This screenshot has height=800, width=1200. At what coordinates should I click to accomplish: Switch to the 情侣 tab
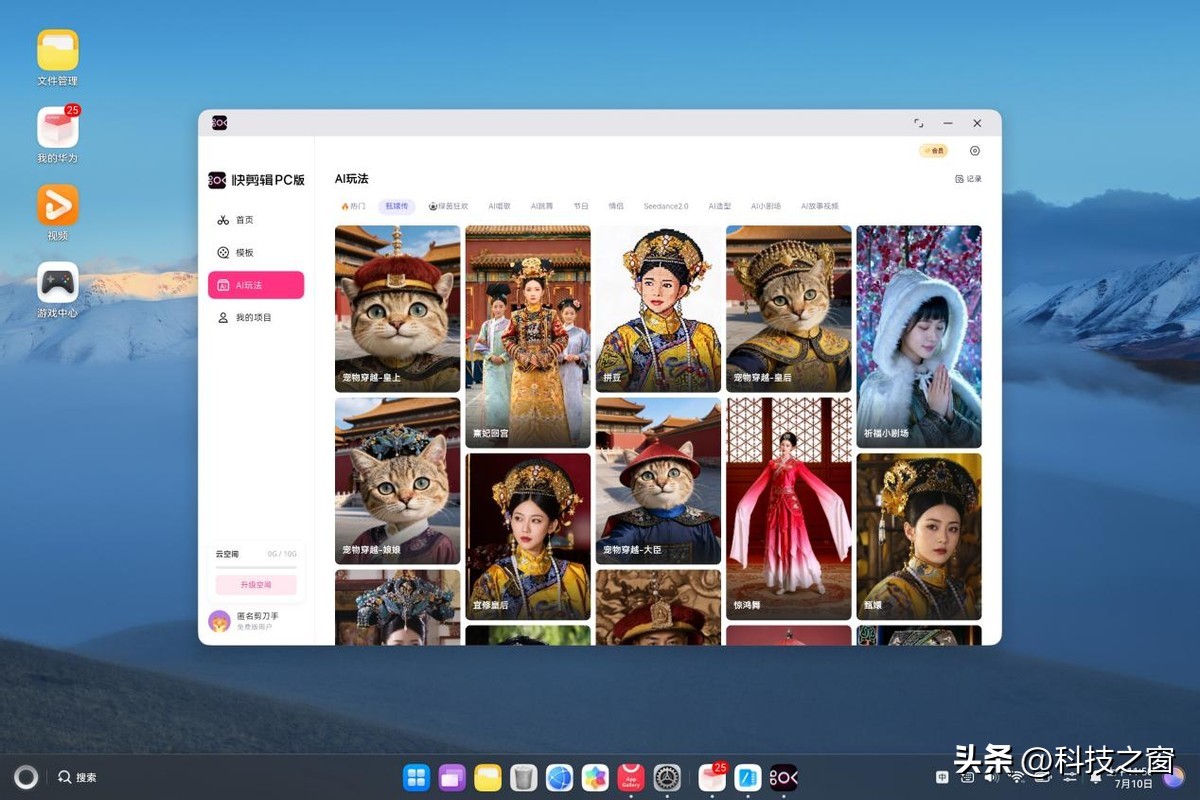(x=616, y=206)
